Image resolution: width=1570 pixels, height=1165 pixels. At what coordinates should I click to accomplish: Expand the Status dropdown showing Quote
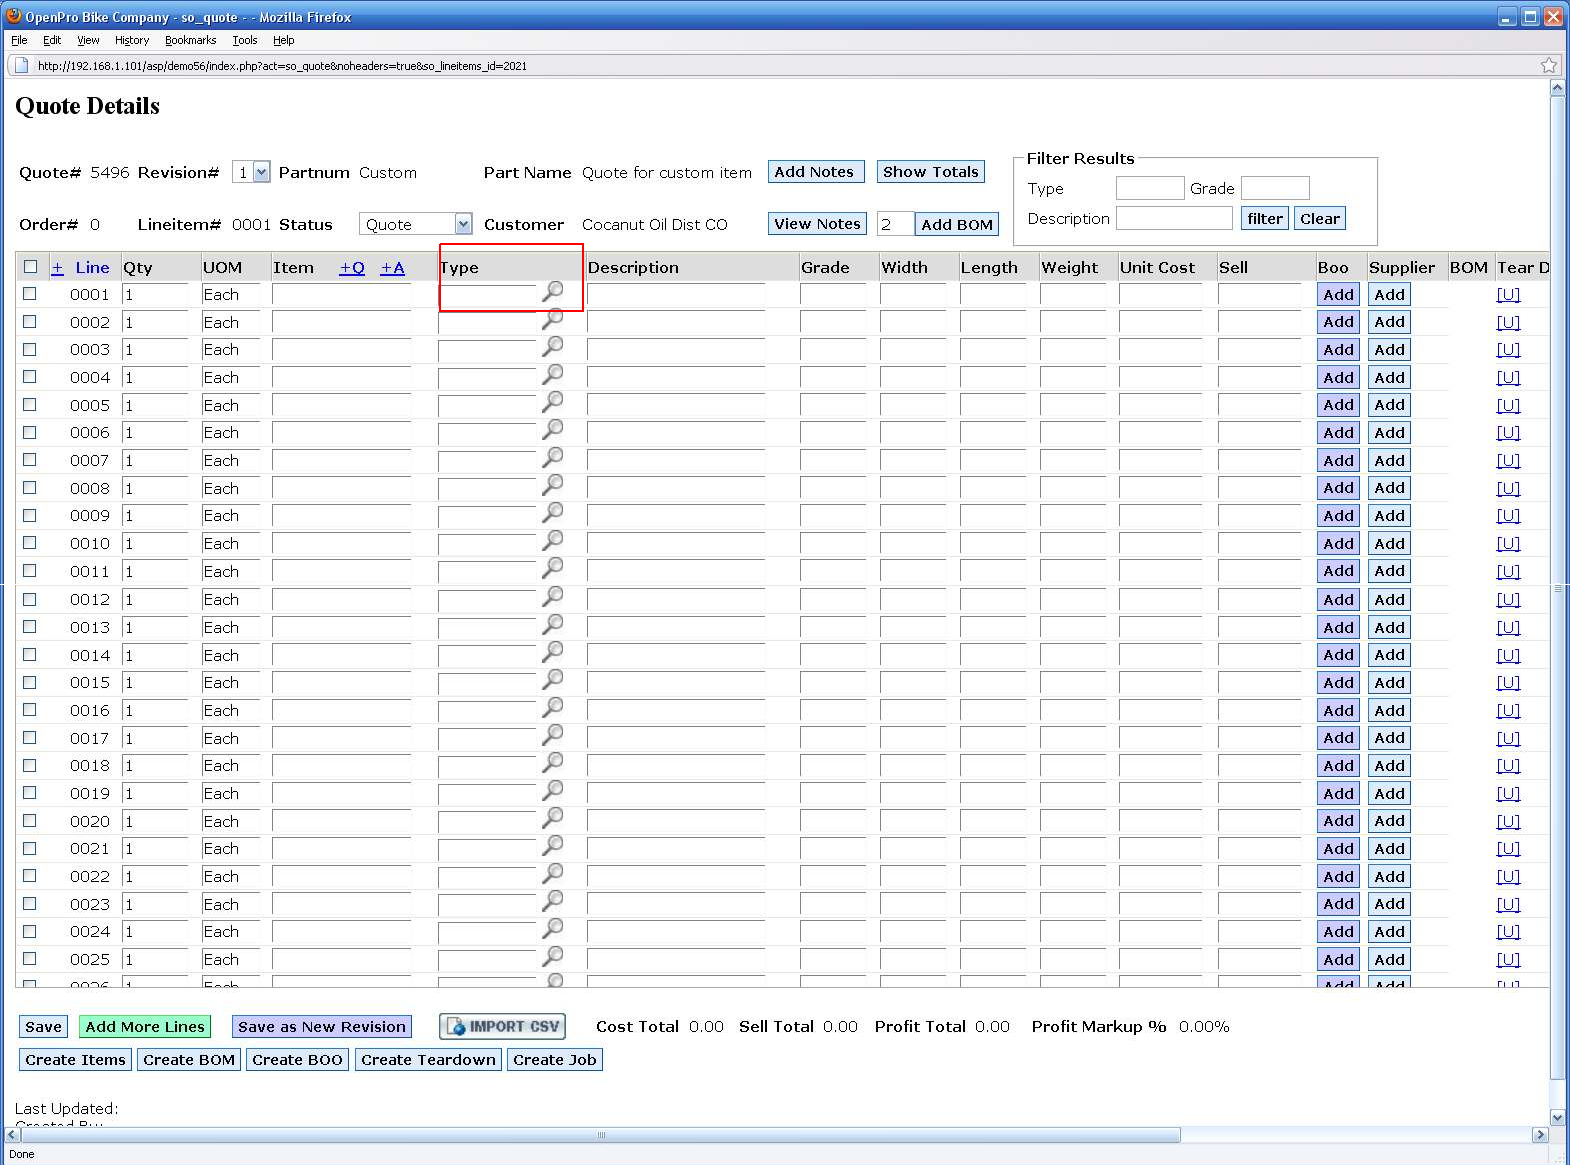pos(463,224)
